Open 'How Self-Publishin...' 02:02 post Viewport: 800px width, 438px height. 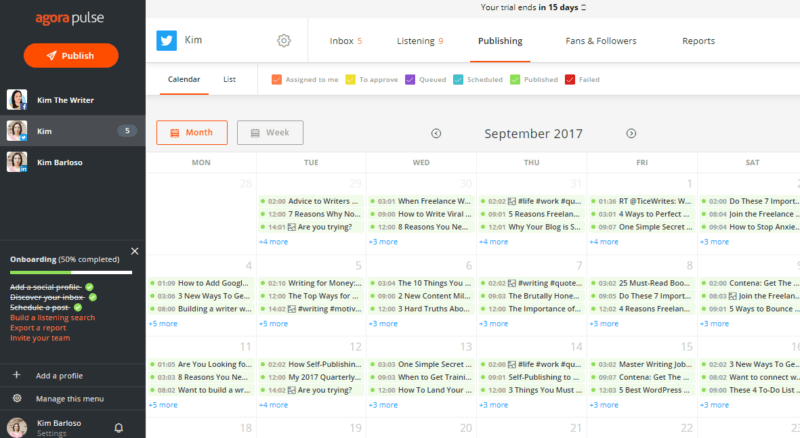(311, 364)
